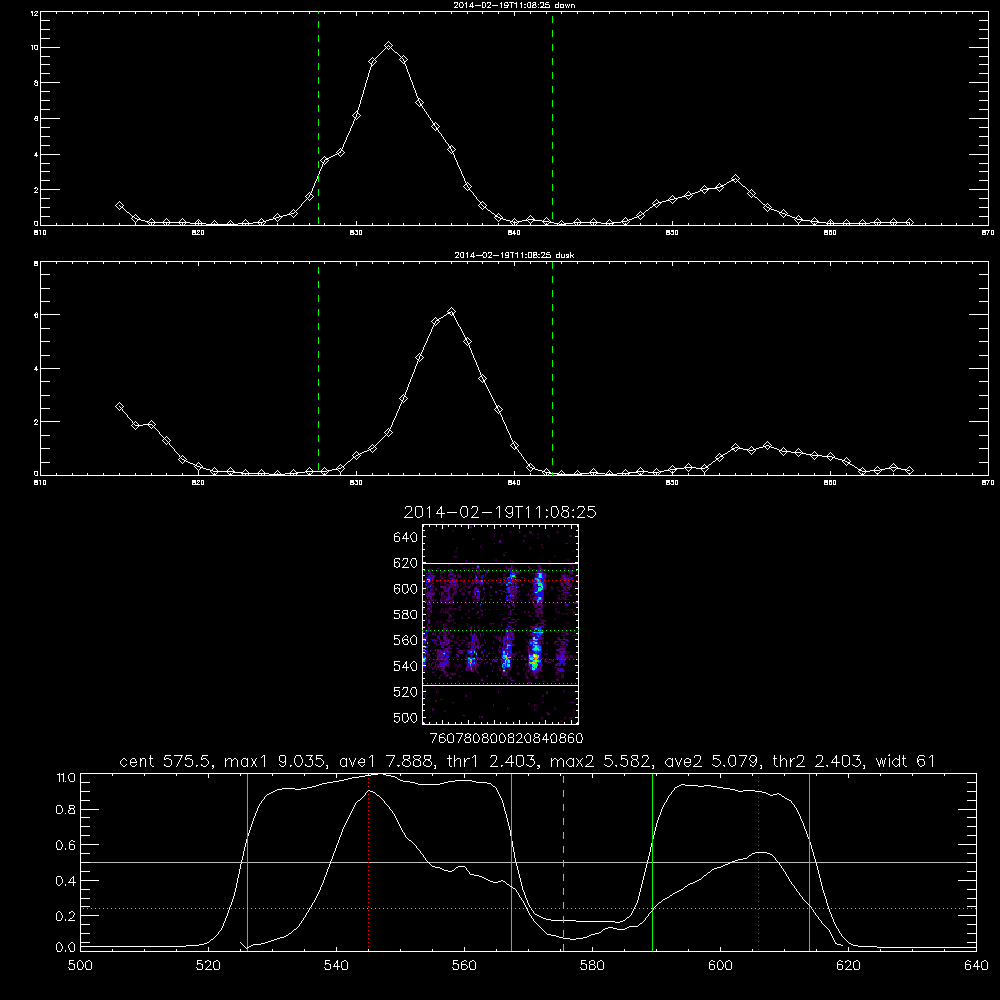Click the '600' x-axis label of bottom plot
The image size is (1000, 1000).
720,966
